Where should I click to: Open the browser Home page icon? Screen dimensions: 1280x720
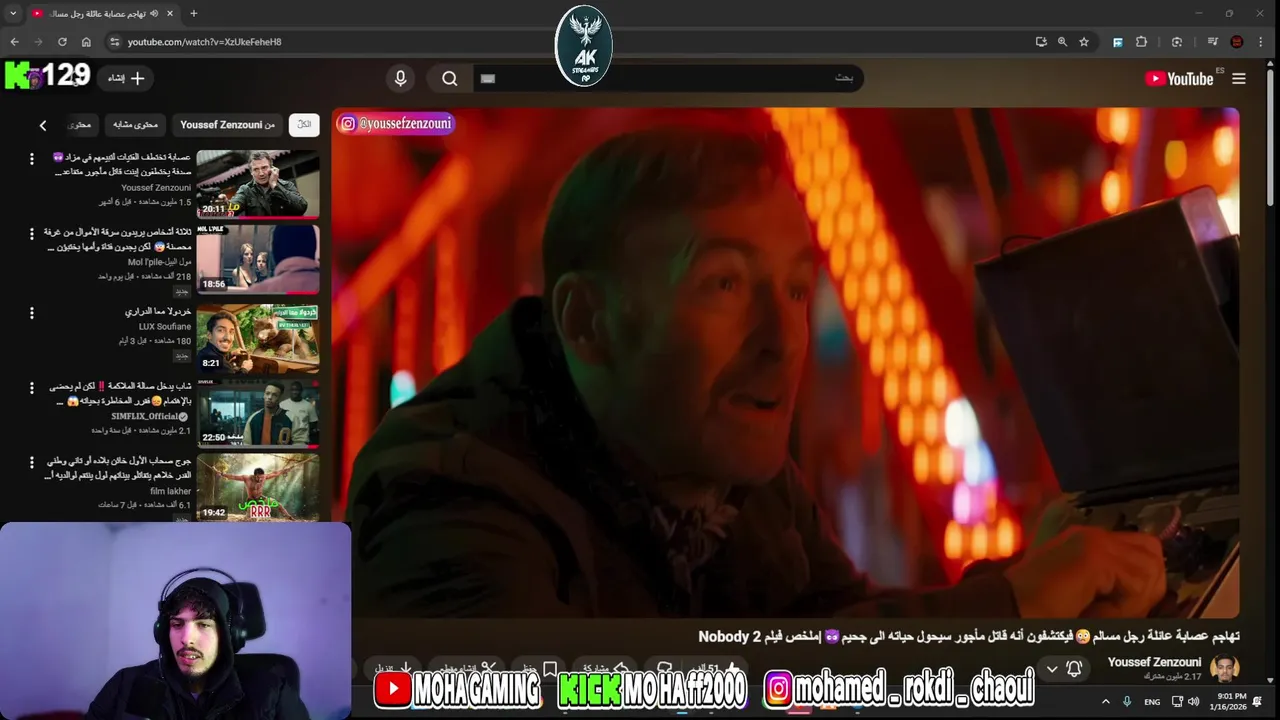(x=86, y=42)
